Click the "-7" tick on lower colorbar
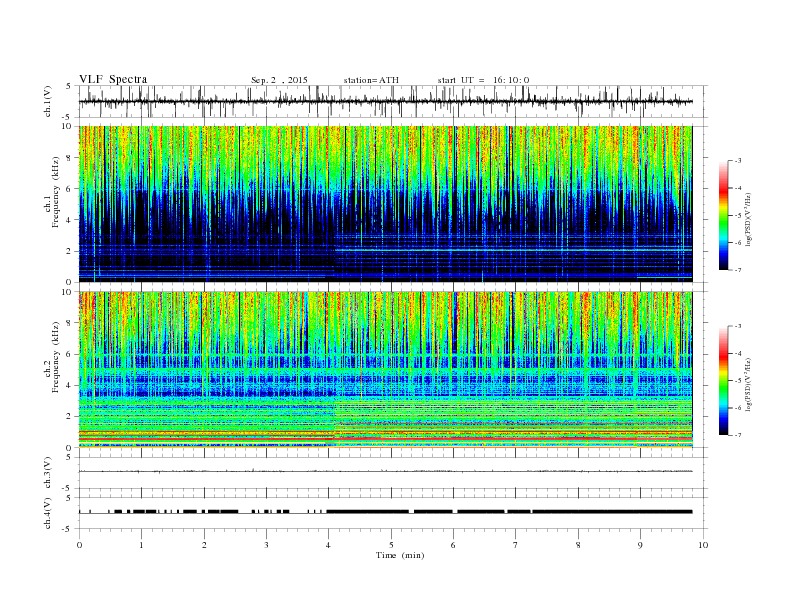Viewport: 792px width, 612px height. (x=737, y=435)
